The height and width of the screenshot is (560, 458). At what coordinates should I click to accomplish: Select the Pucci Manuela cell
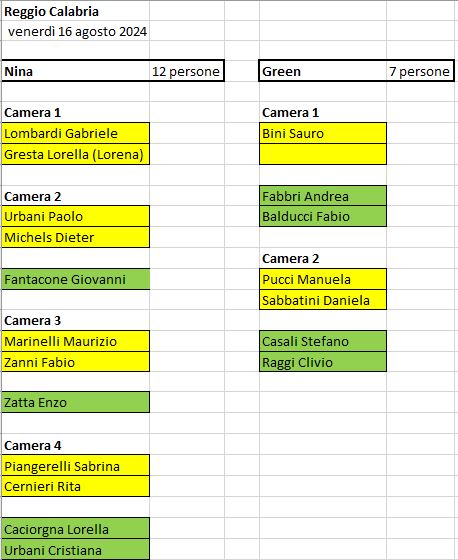pyautogui.click(x=323, y=279)
